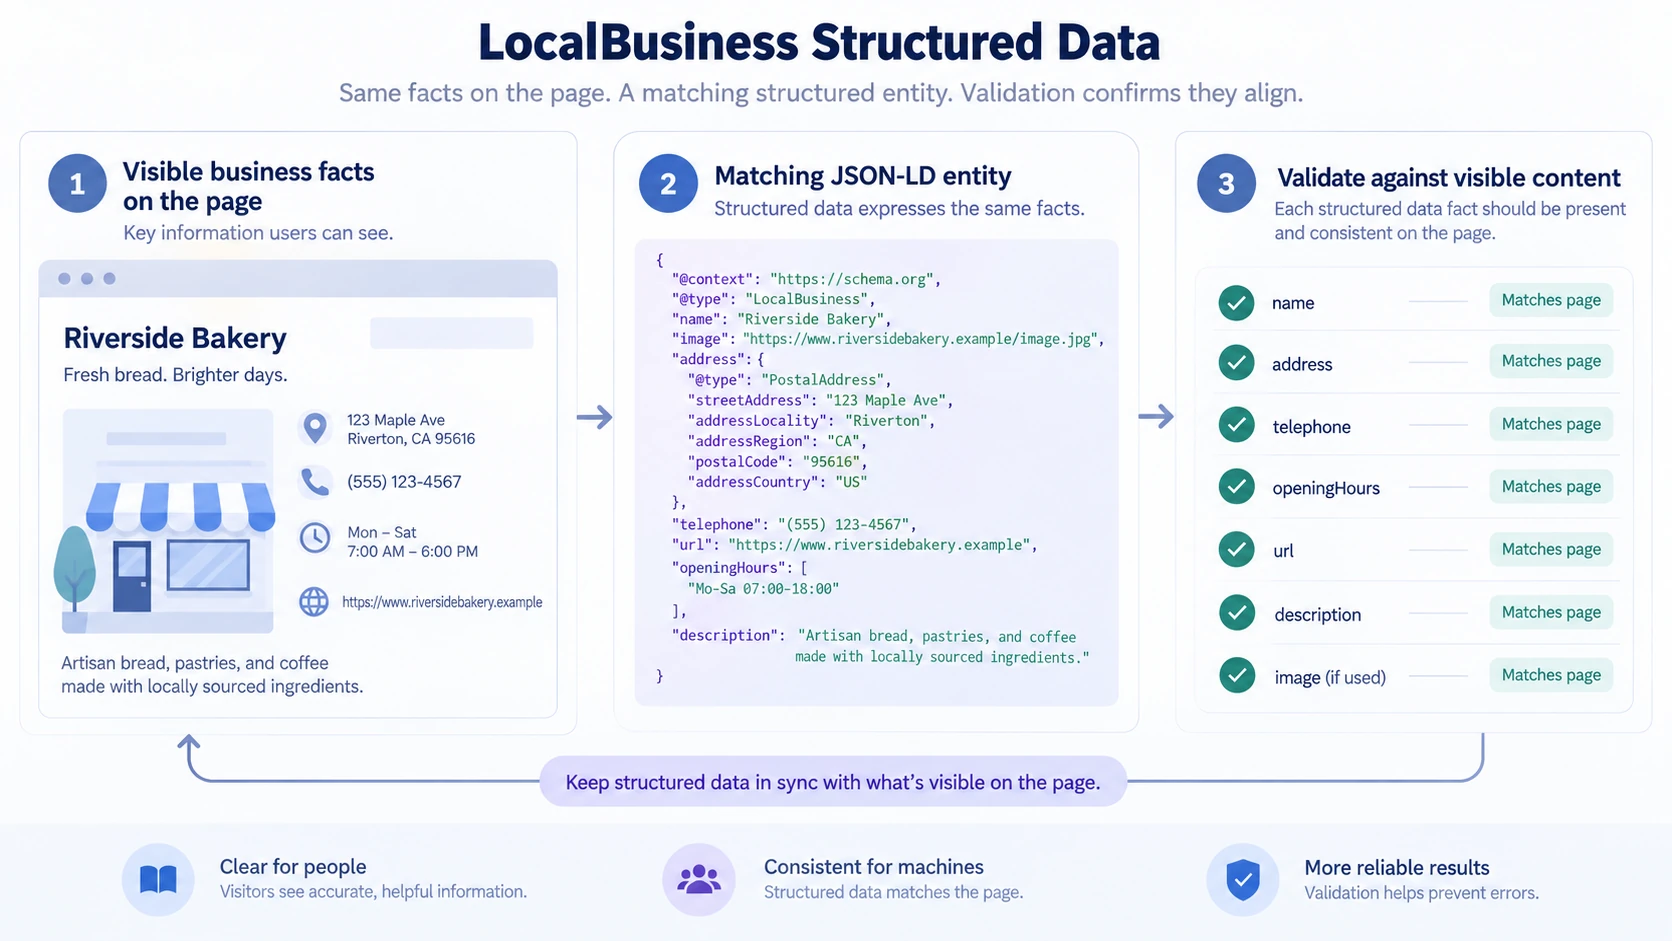The image size is (1672, 941).
Task: Click the Matches page badge for image (if used)
Action: [1551, 675]
